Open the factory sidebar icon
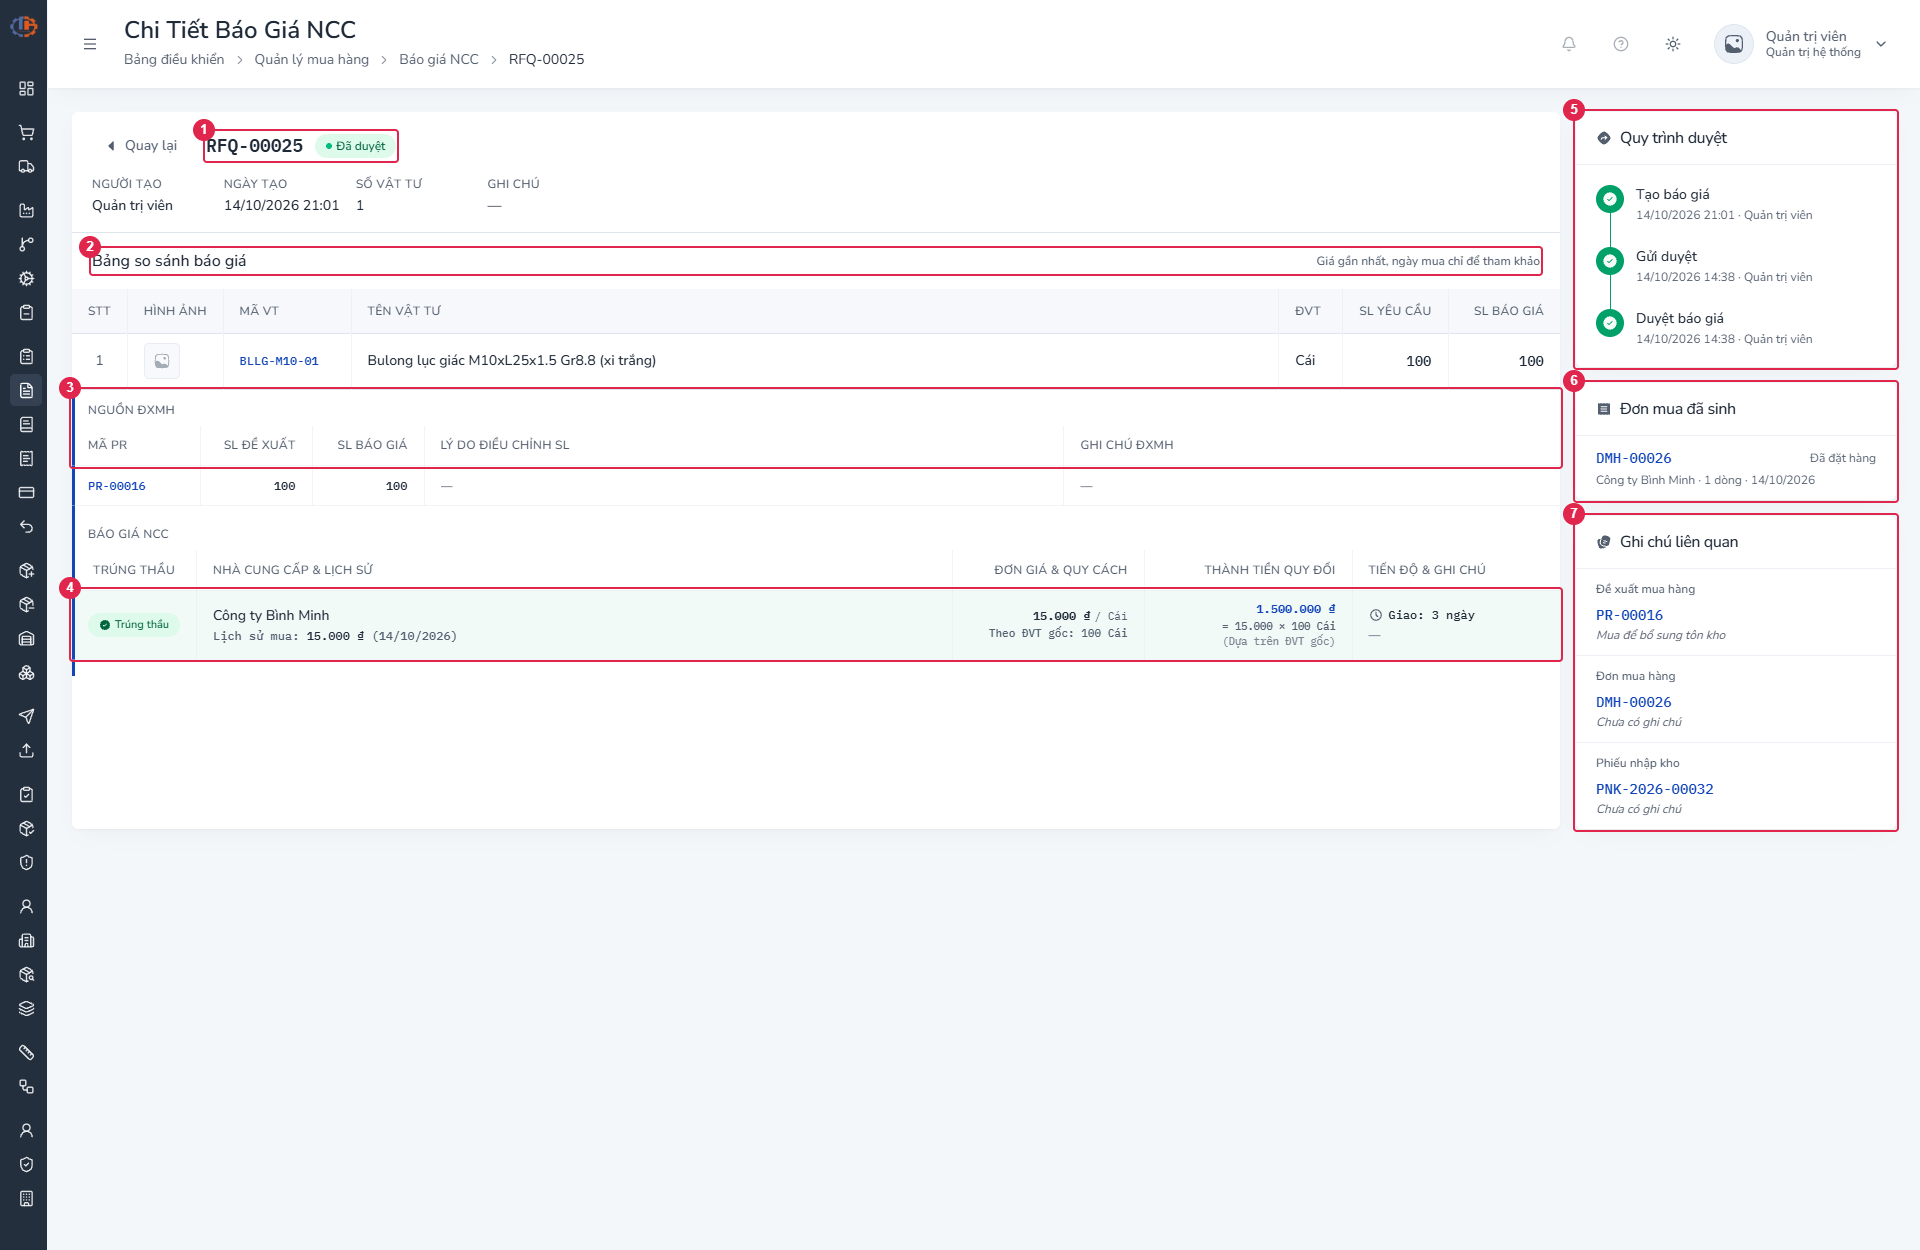The width and height of the screenshot is (1920, 1250). coord(27,211)
